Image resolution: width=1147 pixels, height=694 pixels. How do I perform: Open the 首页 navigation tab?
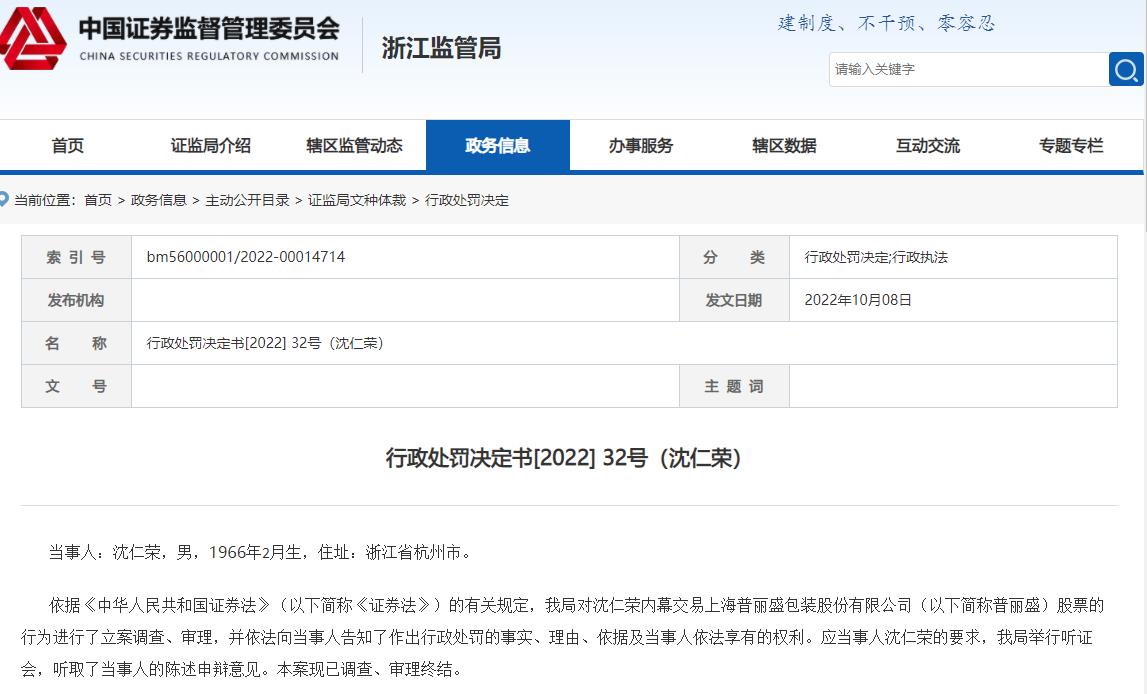click(x=68, y=146)
